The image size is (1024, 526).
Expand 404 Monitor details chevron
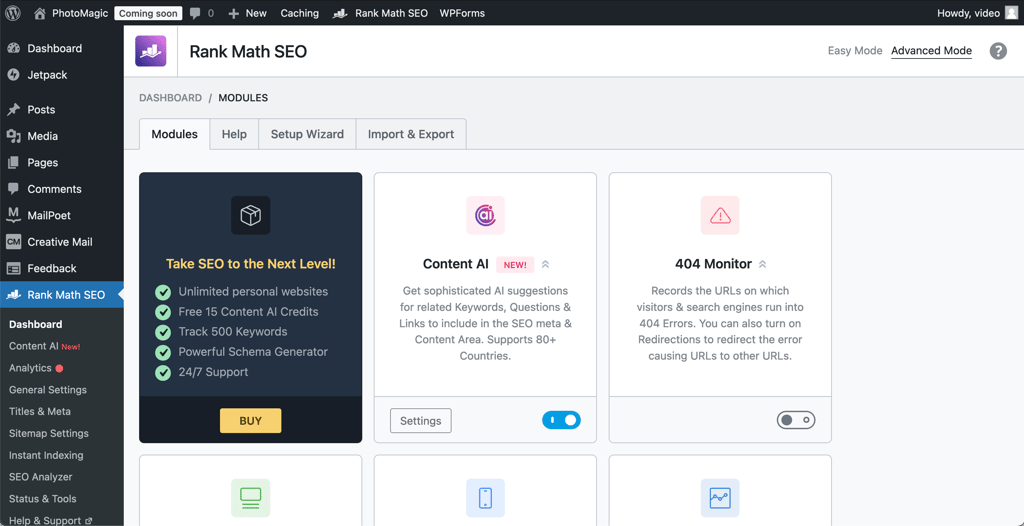point(762,265)
